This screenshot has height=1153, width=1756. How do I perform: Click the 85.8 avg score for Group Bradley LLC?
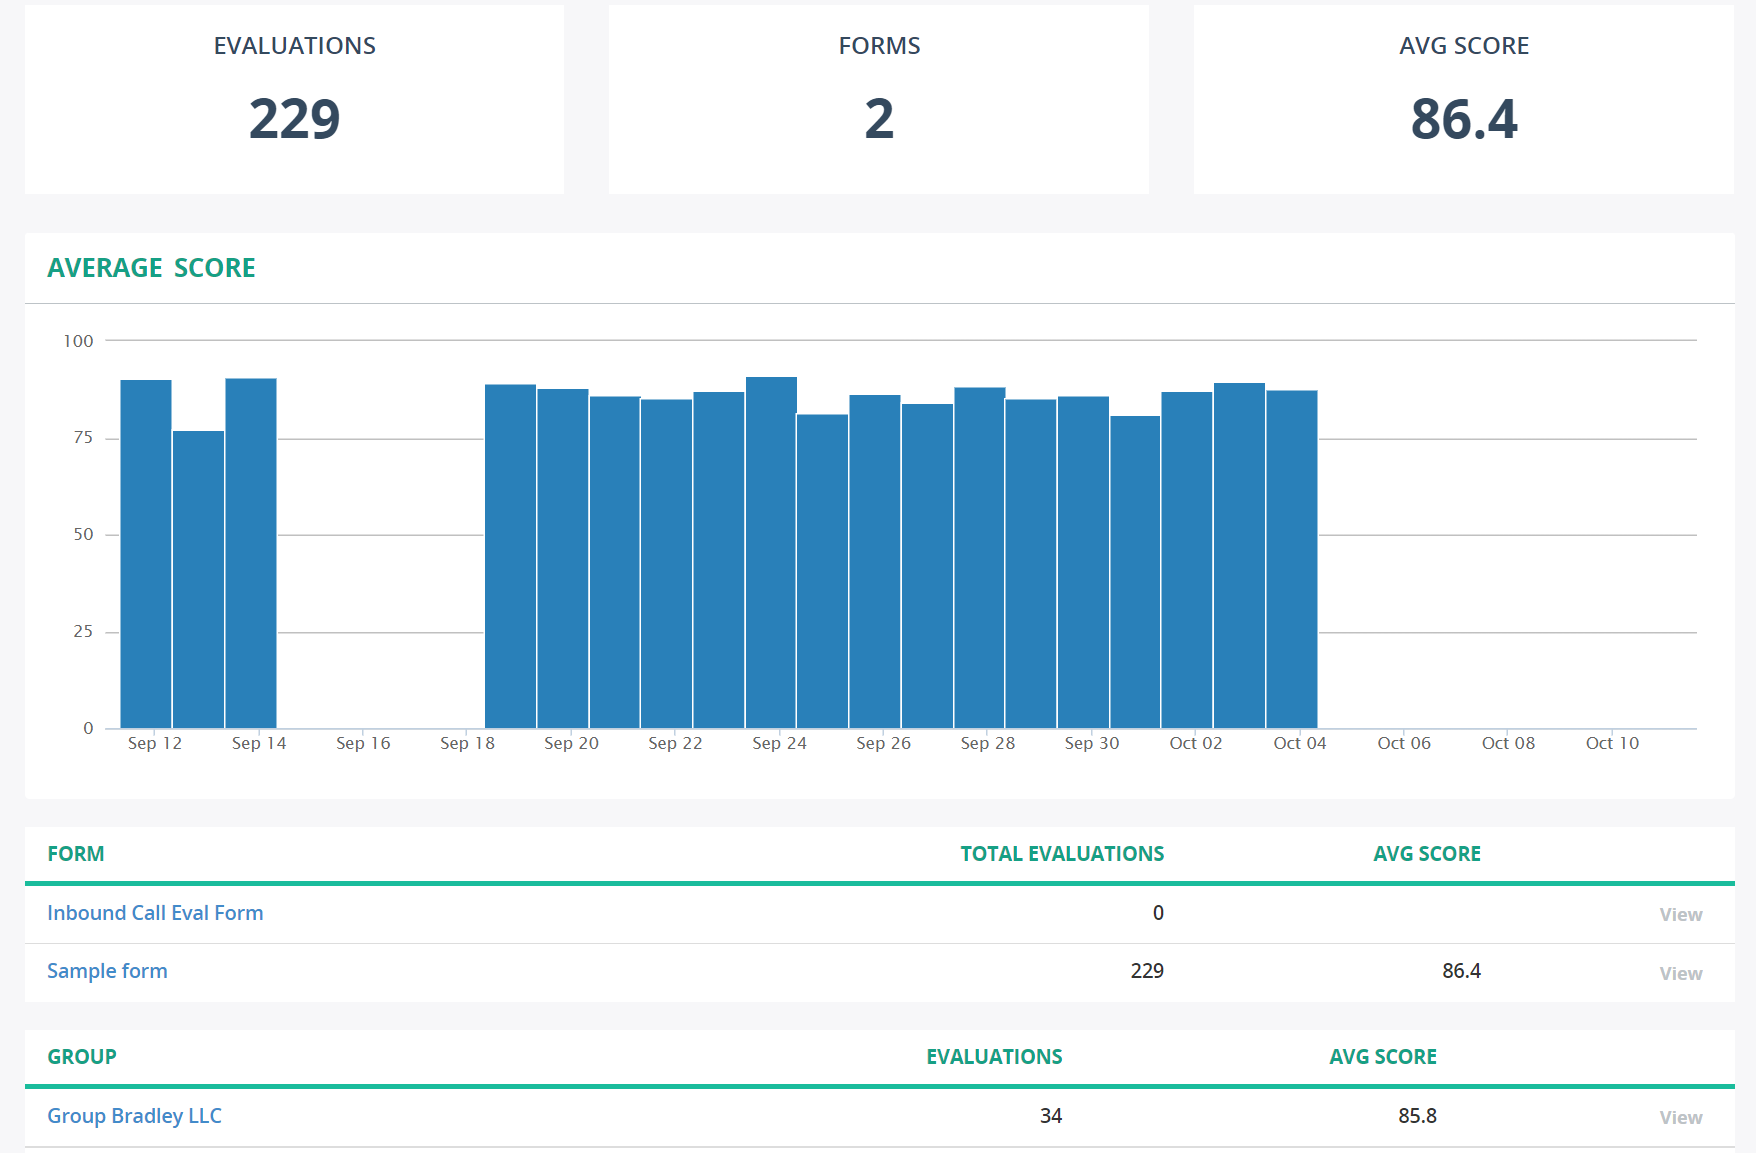(x=1417, y=1116)
